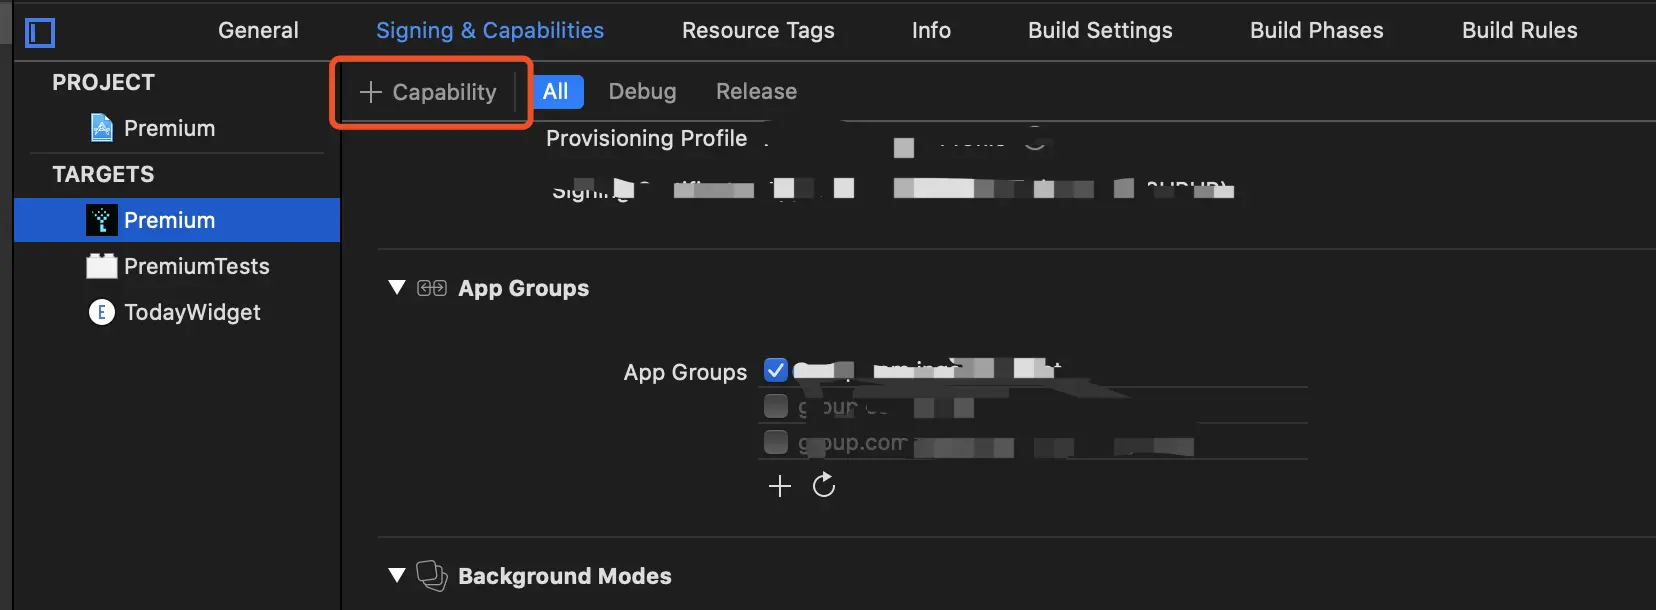Click the PremiumTests target bundle icon
The height and width of the screenshot is (610, 1656).
coord(101,266)
